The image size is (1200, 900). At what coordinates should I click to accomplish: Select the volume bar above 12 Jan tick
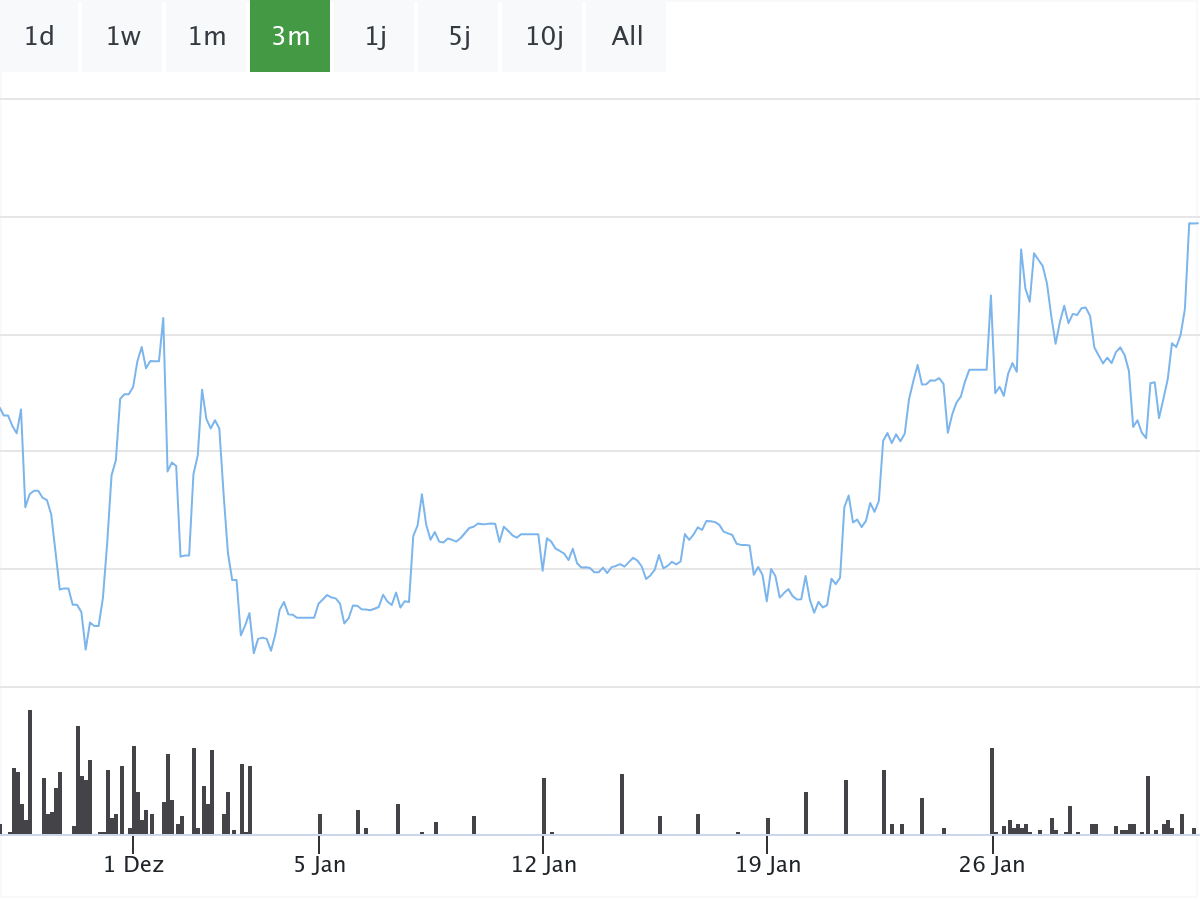(x=544, y=805)
